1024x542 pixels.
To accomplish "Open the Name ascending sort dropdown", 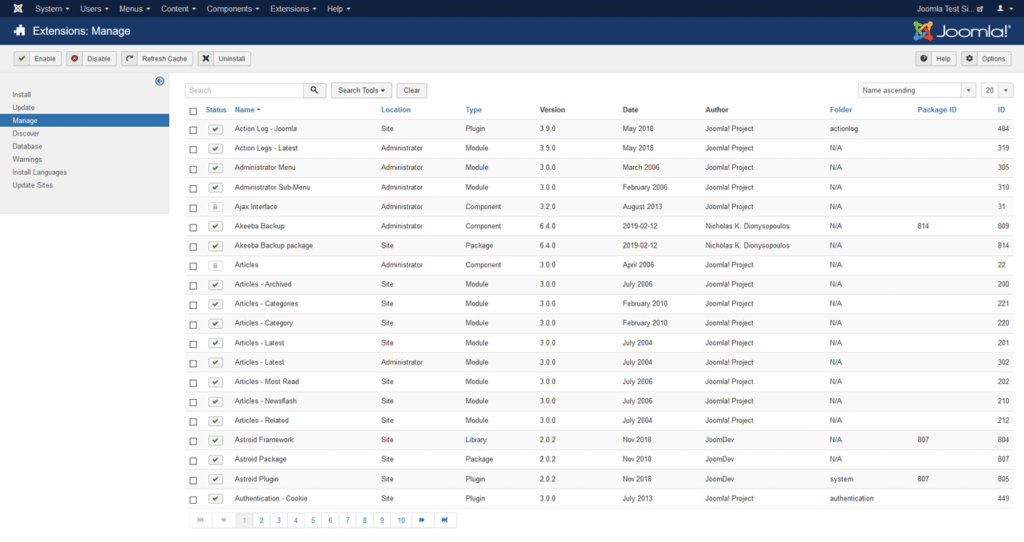I will click(916, 90).
